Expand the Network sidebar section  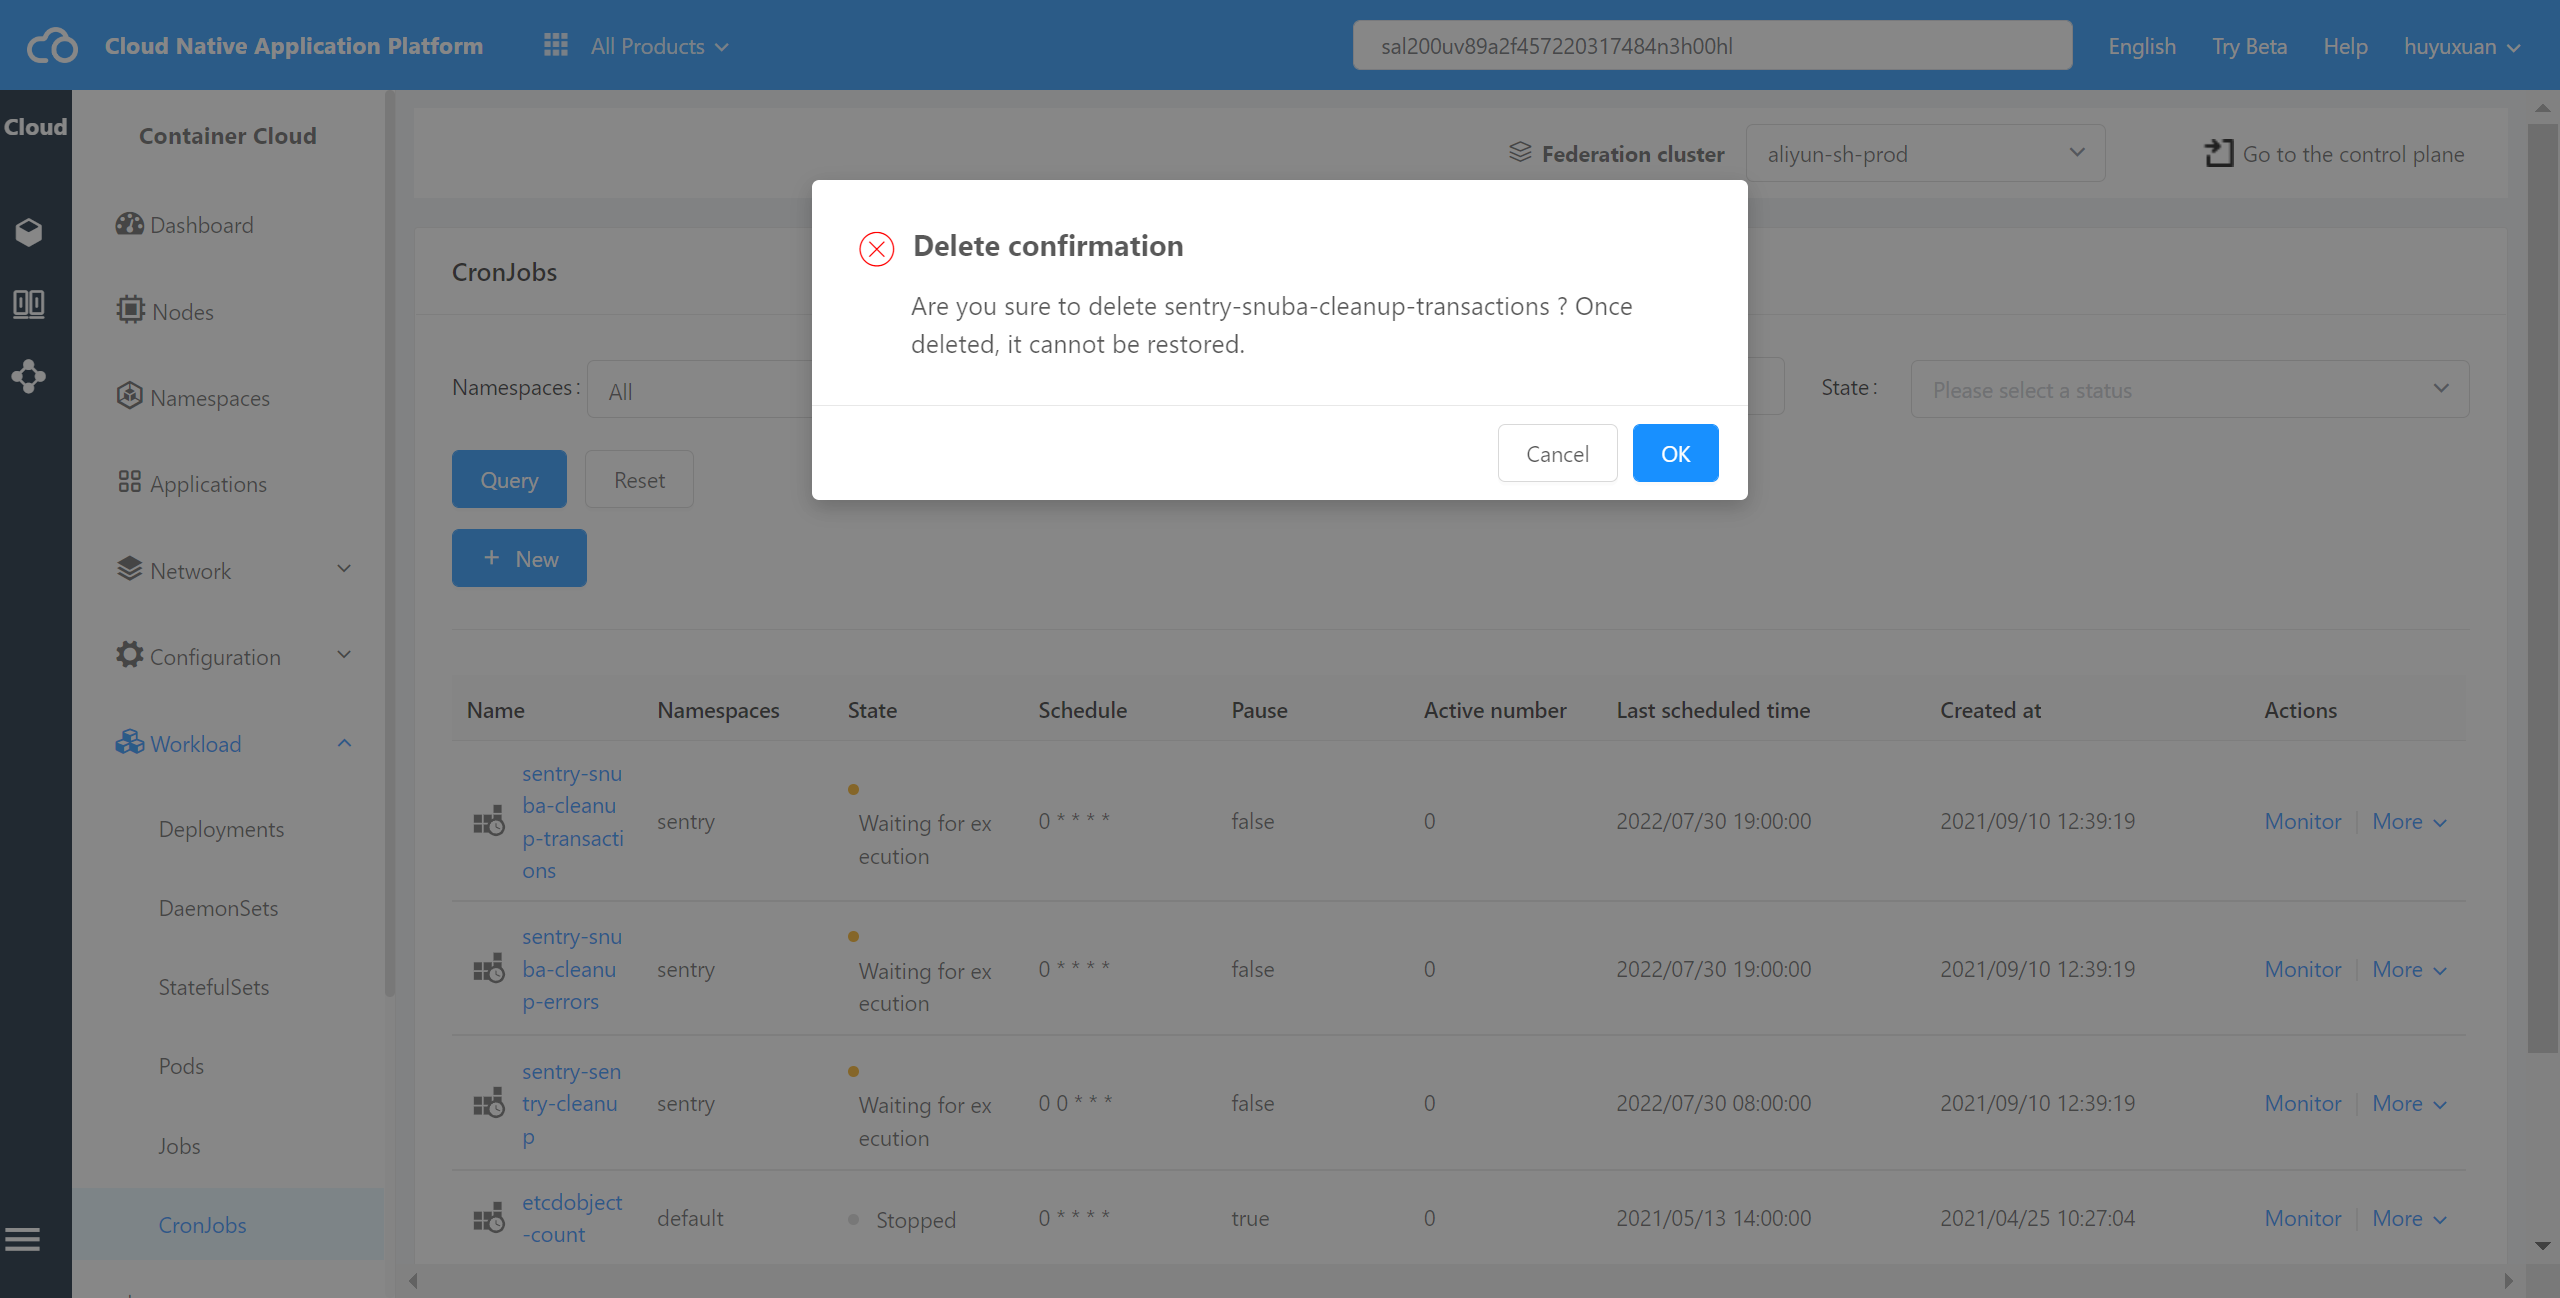tap(344, 569)
